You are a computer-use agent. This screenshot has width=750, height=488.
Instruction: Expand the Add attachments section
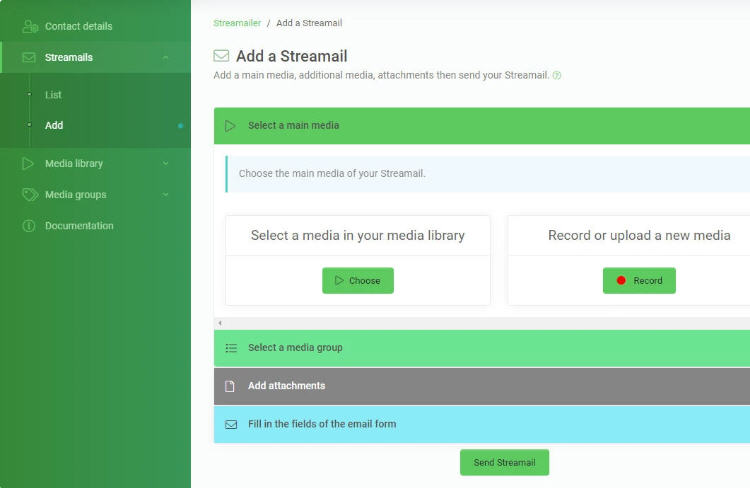(482, 386)
